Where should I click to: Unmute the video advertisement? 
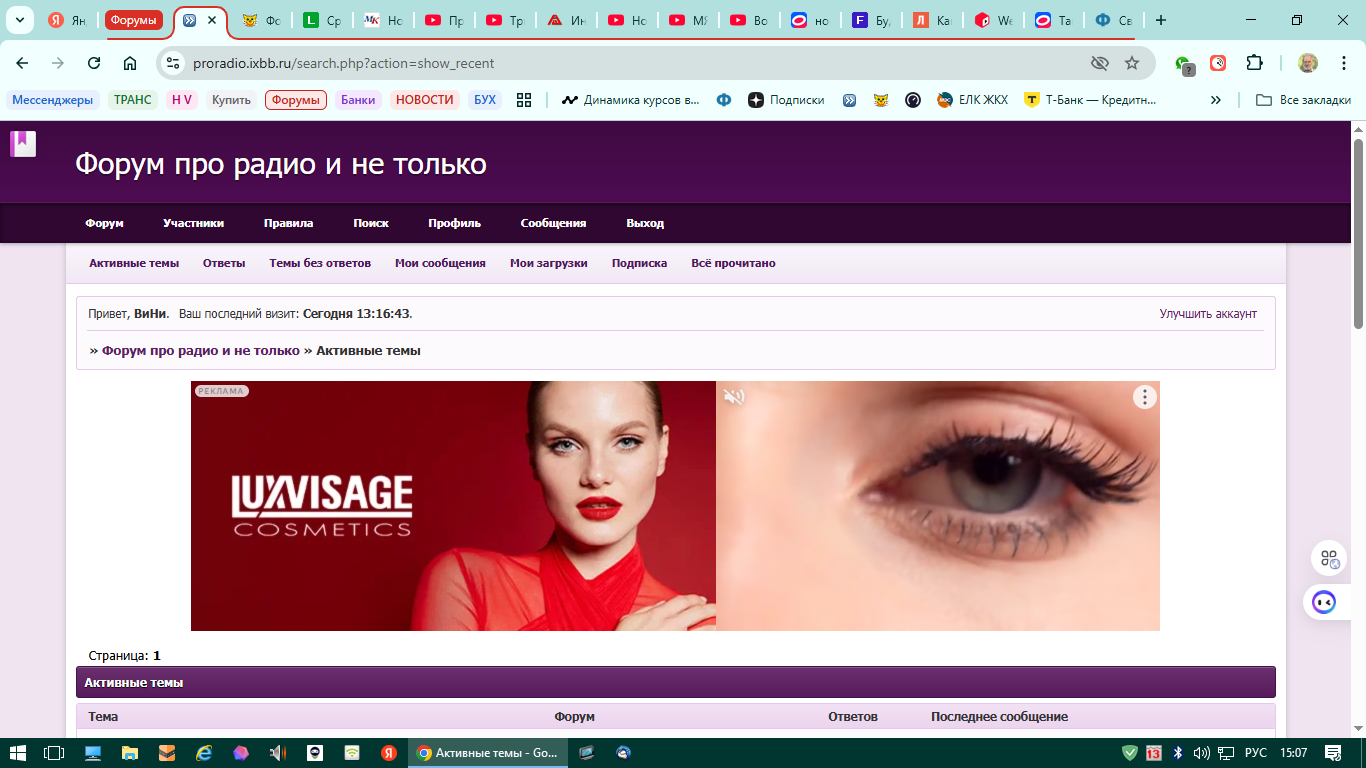coord(735,397)
